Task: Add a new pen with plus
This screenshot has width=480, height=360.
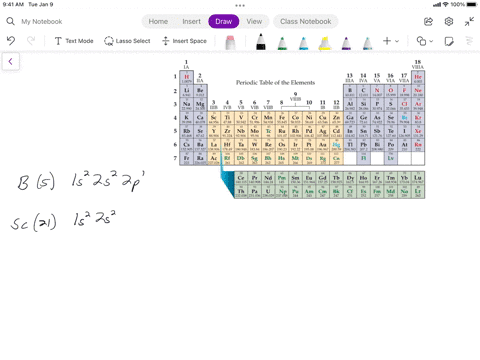Action: coord(387,41)
